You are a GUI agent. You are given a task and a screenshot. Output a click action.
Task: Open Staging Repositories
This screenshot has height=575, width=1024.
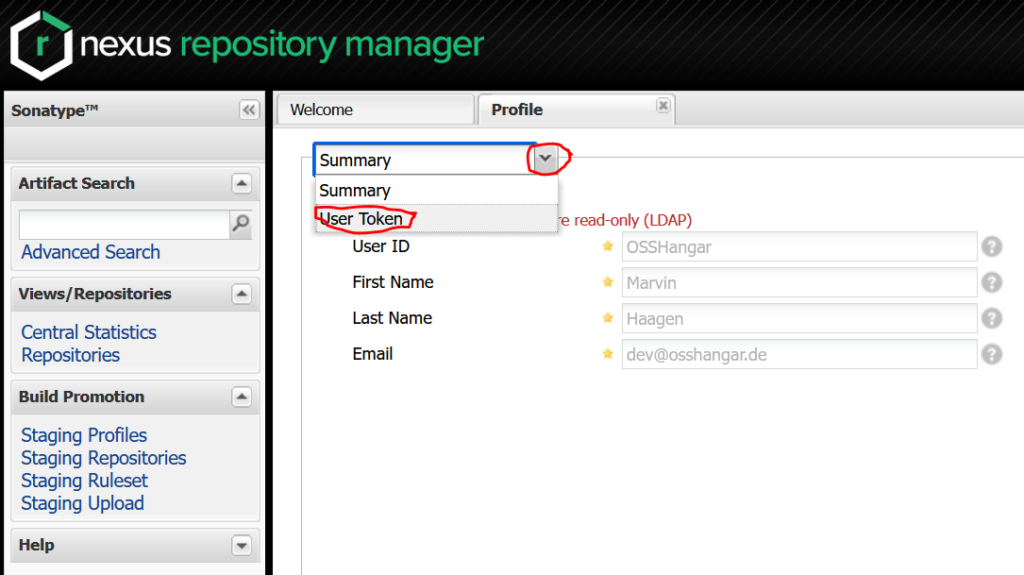tap(104, 458)
